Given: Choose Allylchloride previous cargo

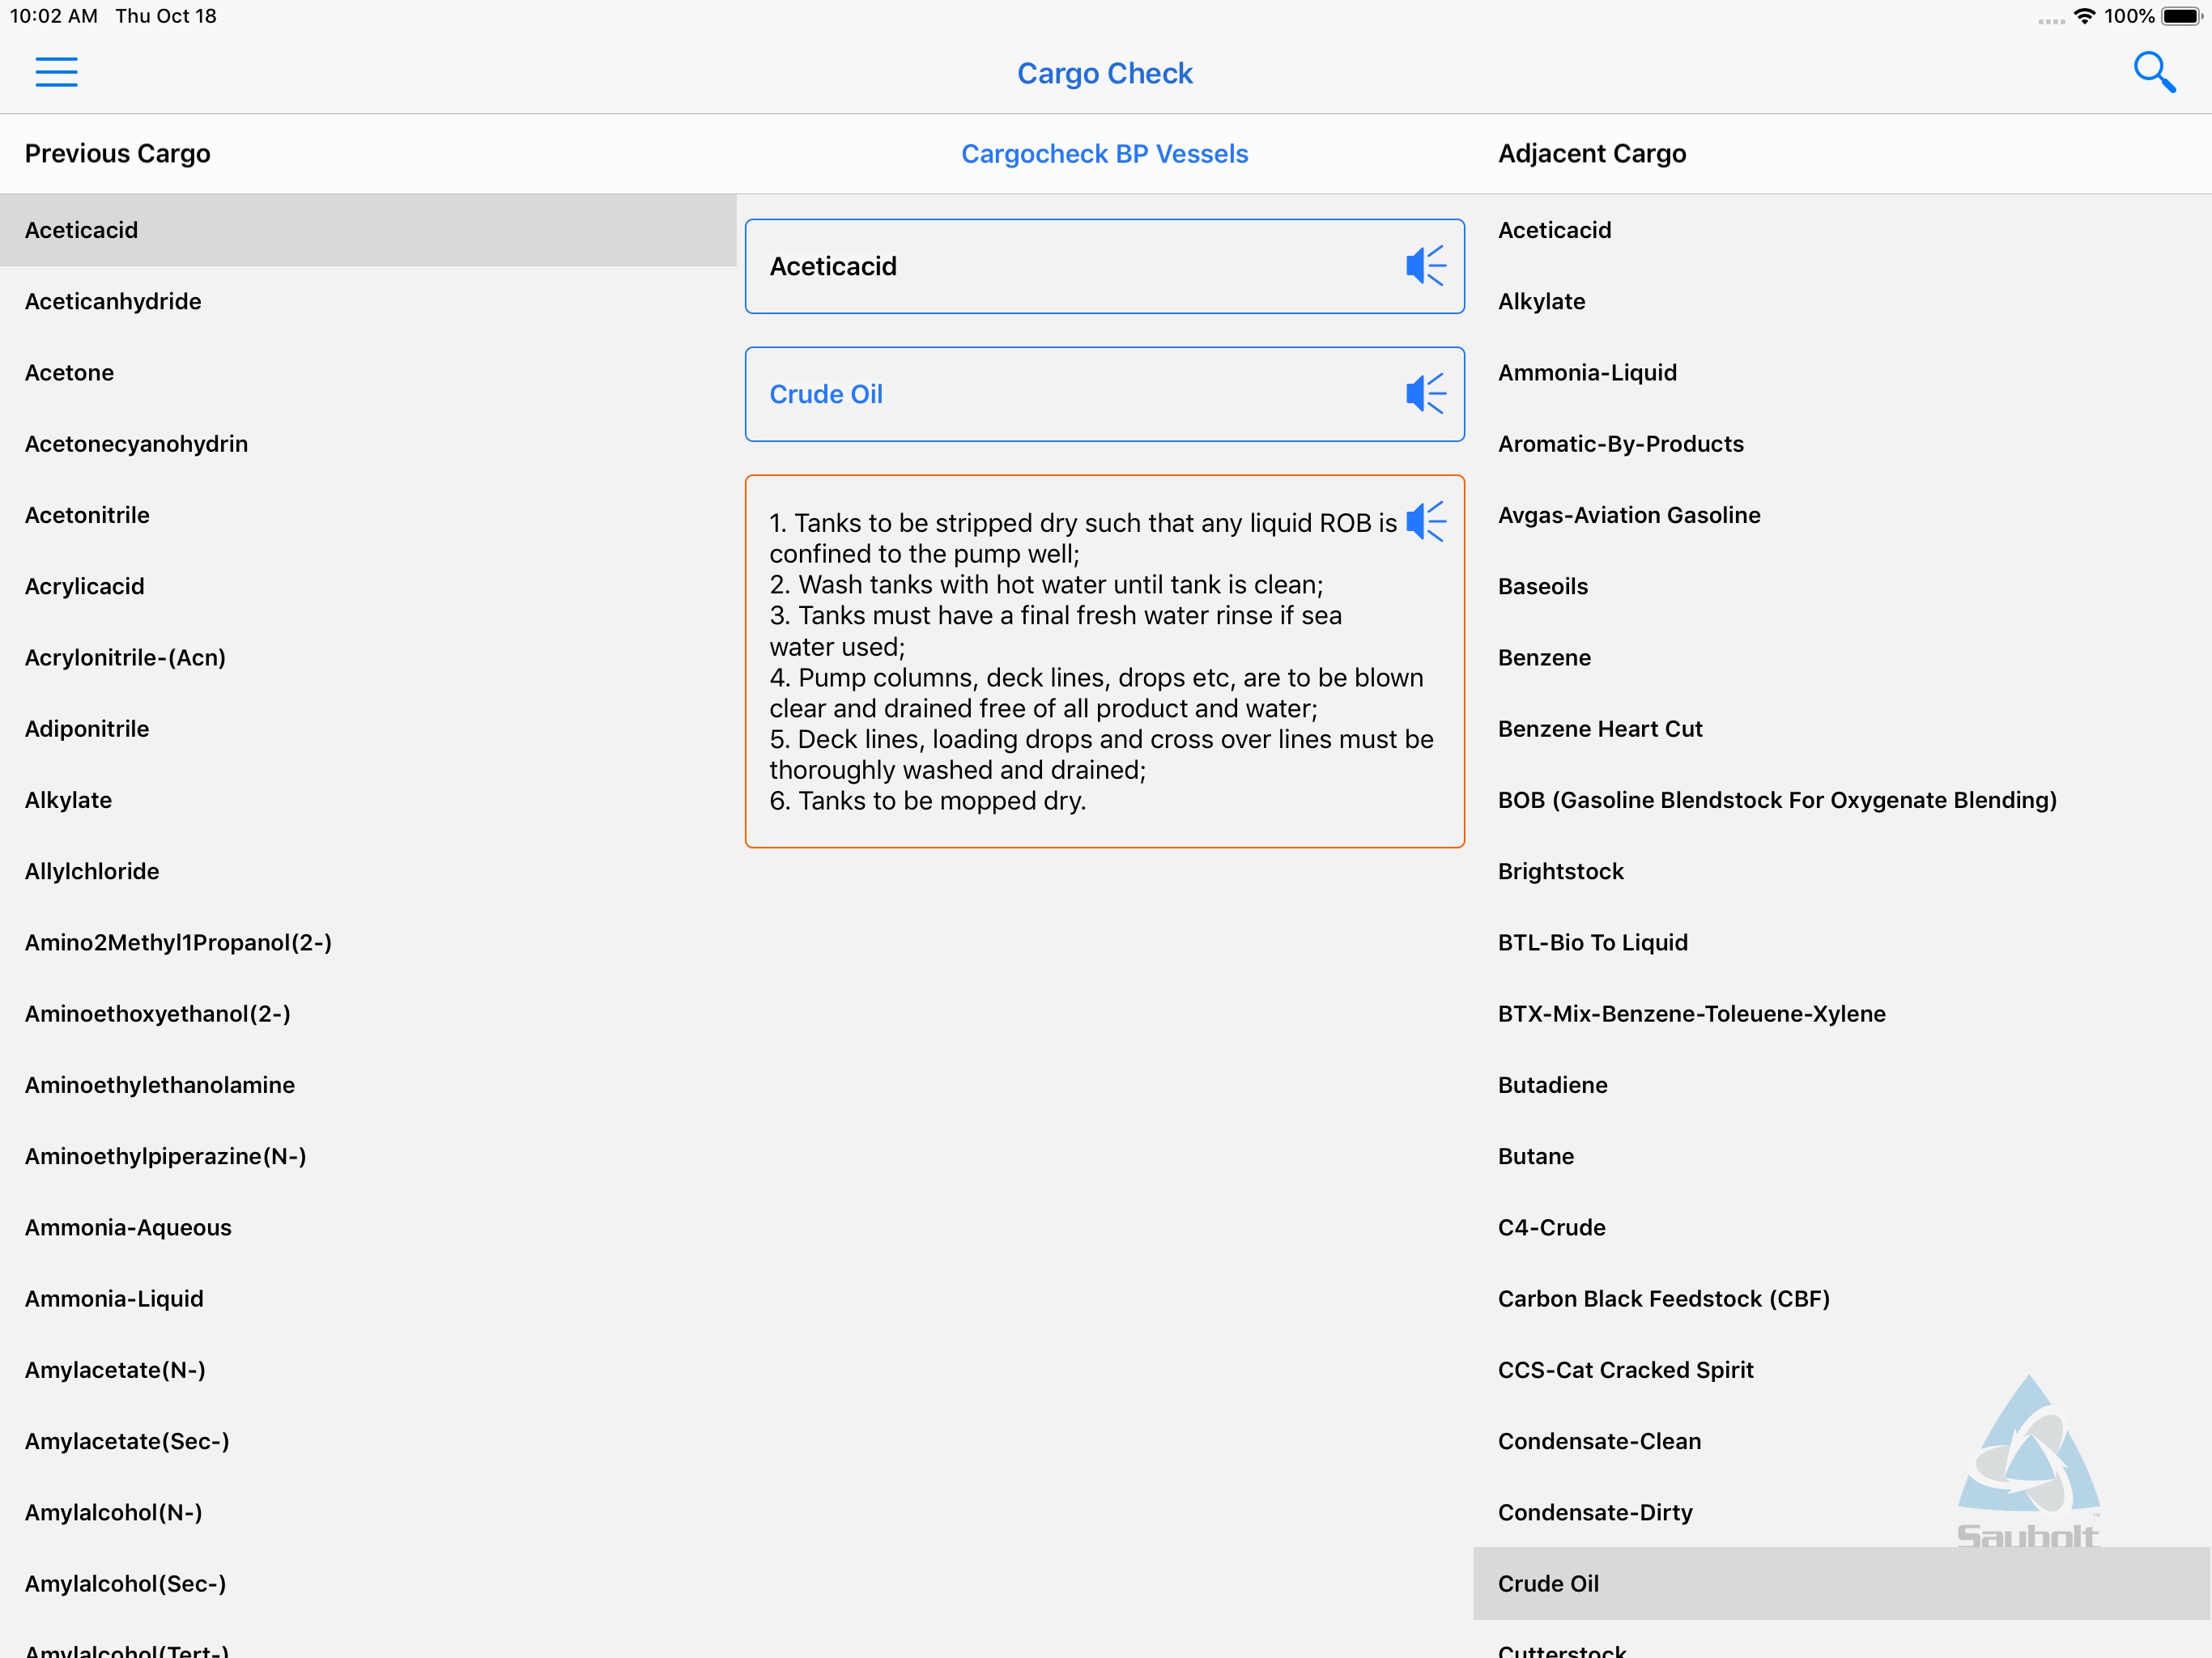Looking at the screenshot, I should pos(368,871).
